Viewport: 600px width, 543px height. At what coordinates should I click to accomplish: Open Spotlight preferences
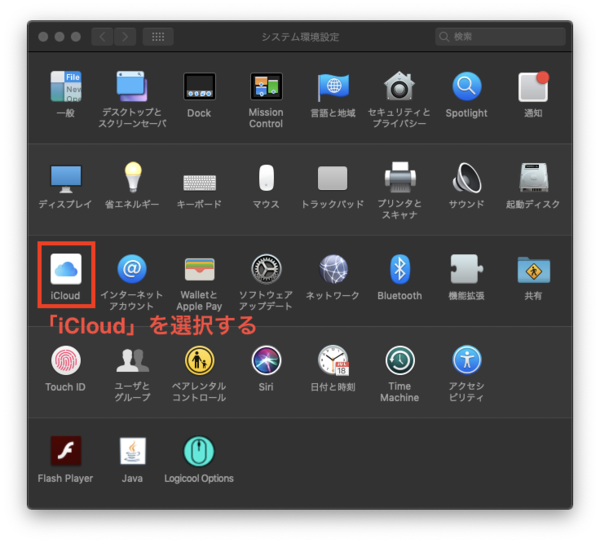click(x=466, y=88)
